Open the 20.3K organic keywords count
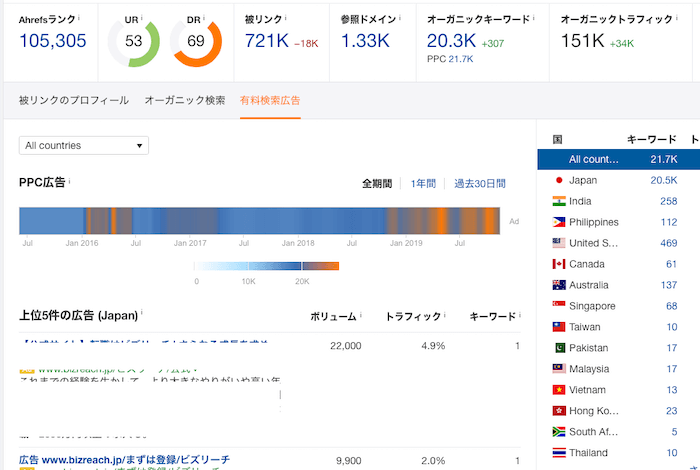The width and height of the screenshot is (700, 470). pyautogui.click(x=451, y=41)
